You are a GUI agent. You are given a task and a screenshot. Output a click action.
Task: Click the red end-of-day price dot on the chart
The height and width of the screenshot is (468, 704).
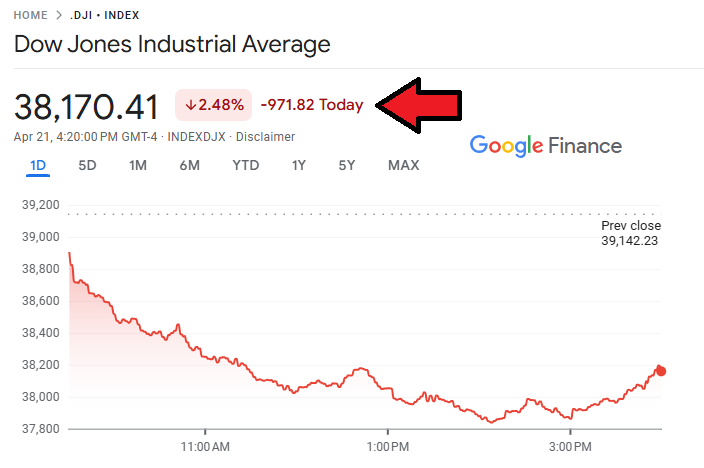[x=660, y=371]
